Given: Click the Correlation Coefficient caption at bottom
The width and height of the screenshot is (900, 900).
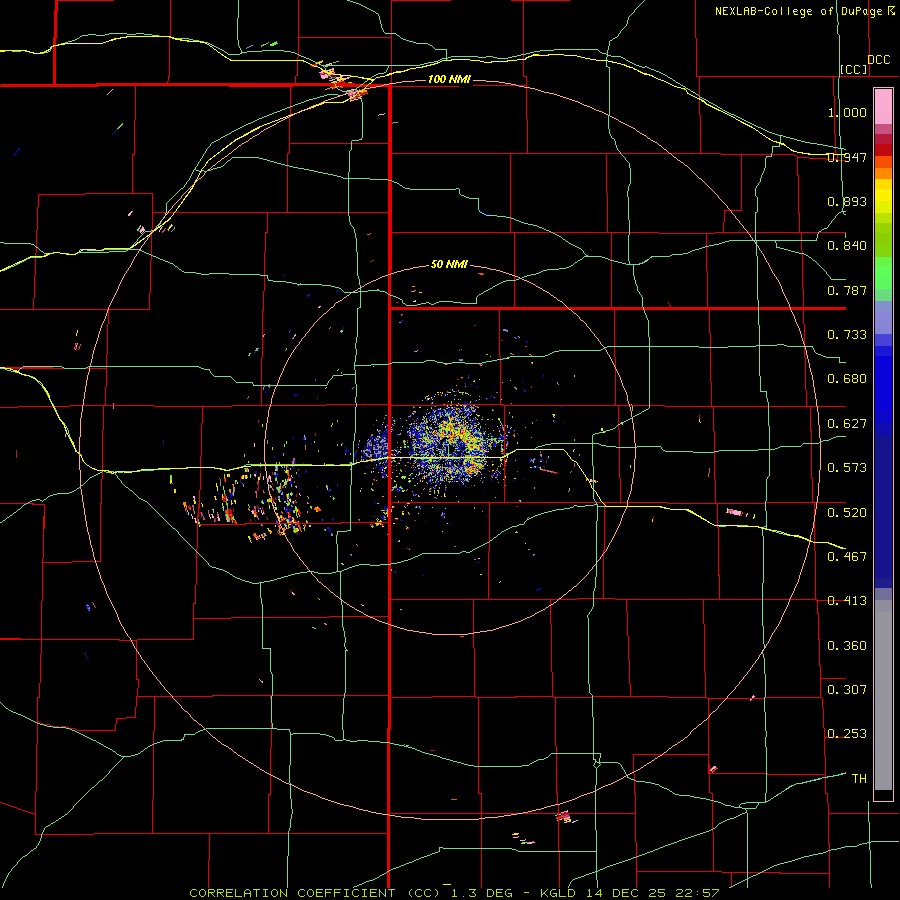Looking at the screenshot, I should point(454,893).
